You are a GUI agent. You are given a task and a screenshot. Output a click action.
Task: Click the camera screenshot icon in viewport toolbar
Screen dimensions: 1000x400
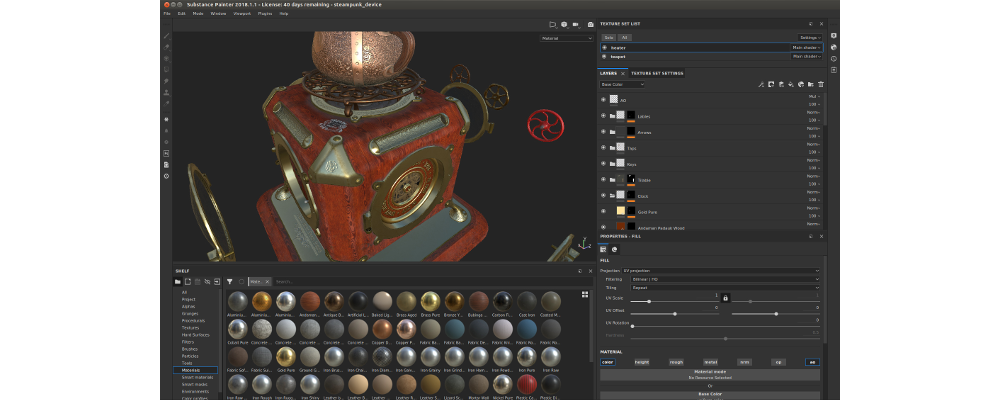point(590,23)
